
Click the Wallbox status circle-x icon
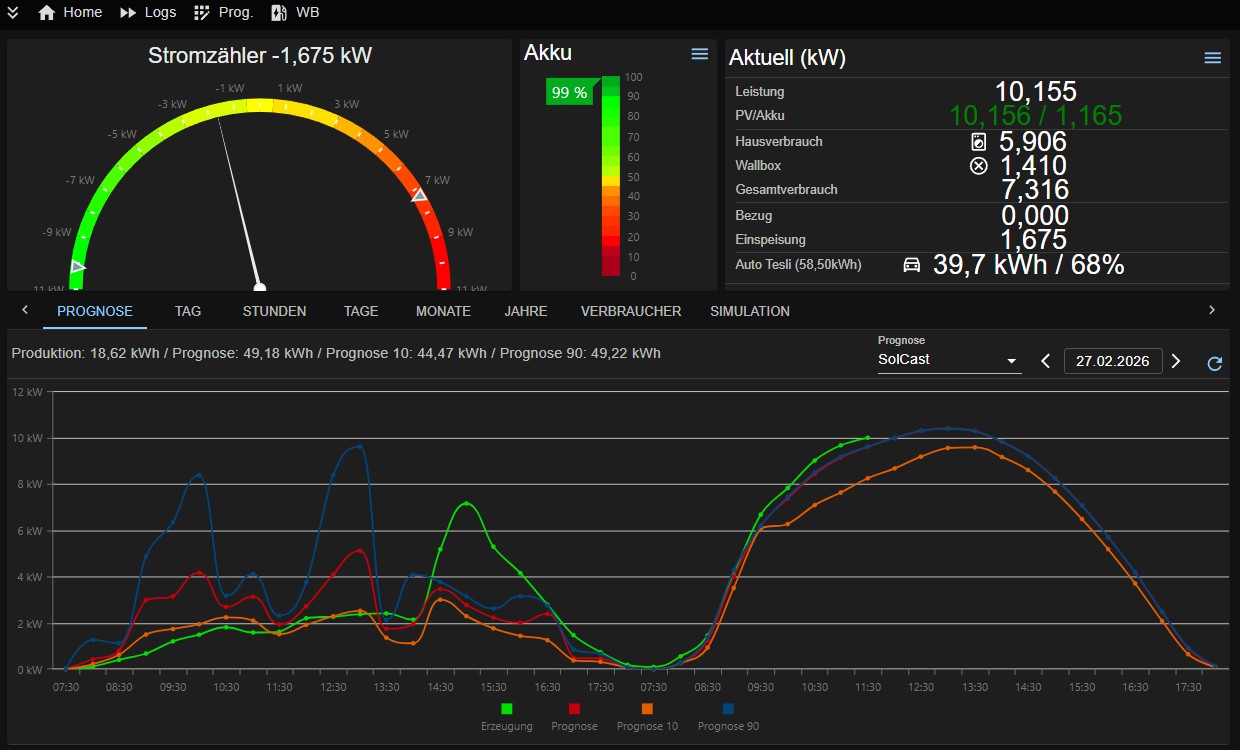coord(979,166)
